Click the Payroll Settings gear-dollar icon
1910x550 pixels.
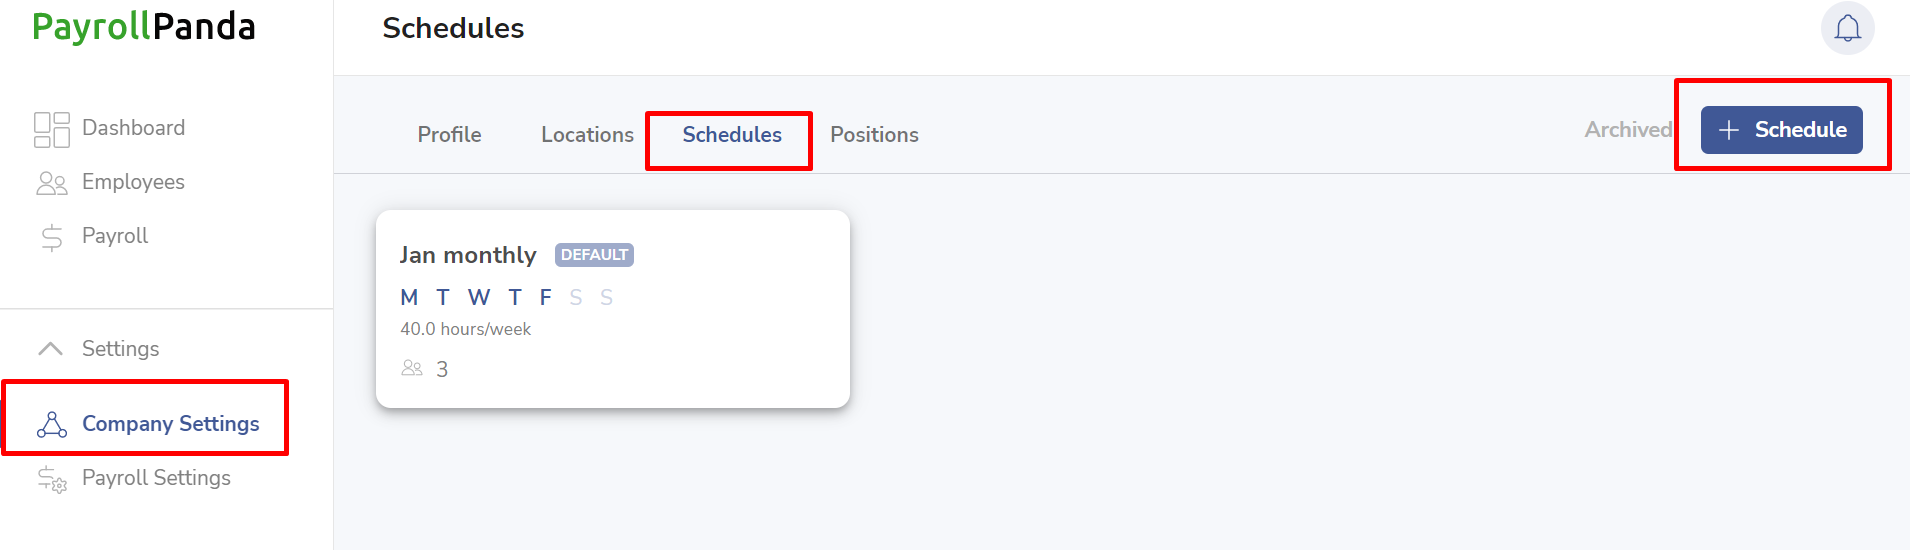point(52,479)
